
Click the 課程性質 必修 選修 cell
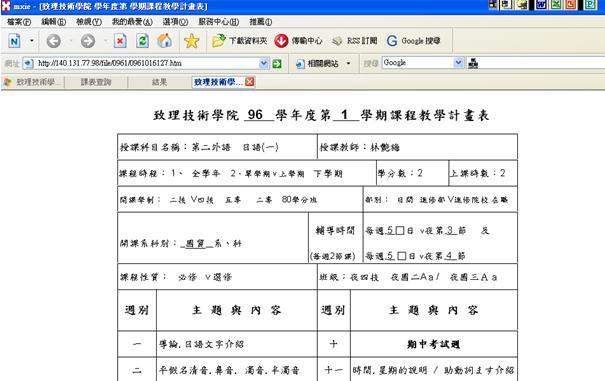(x=217, y=277)
